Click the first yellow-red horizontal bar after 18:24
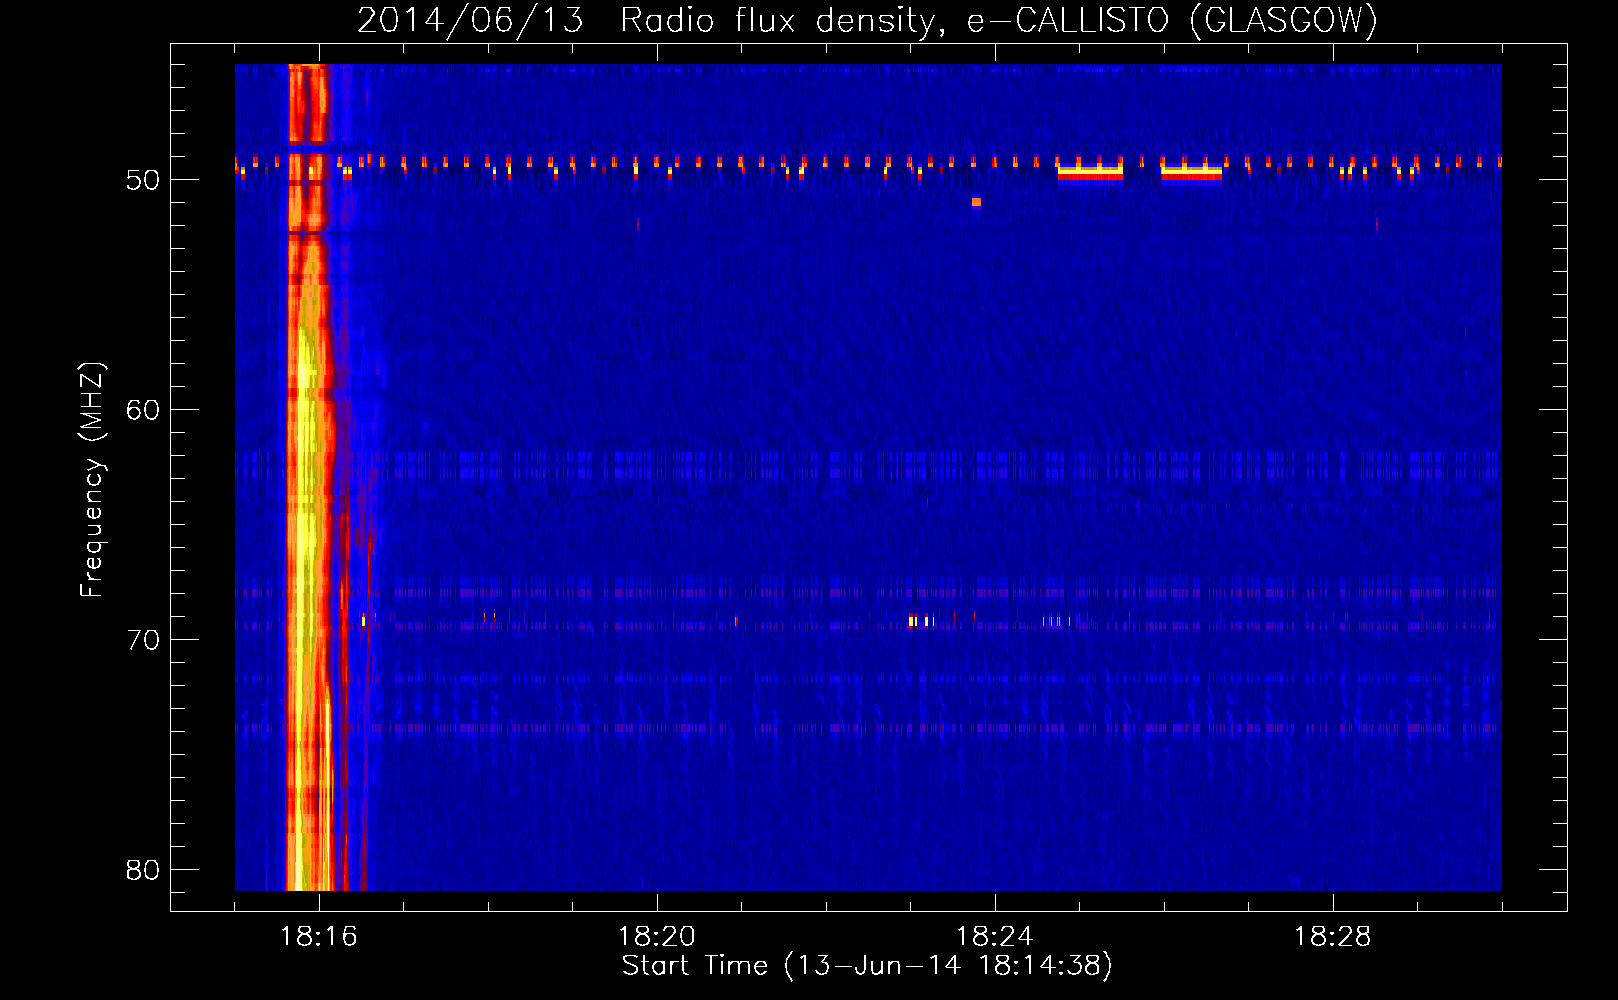This screenshot has width=1618, height=1000. pos(1090,172)
